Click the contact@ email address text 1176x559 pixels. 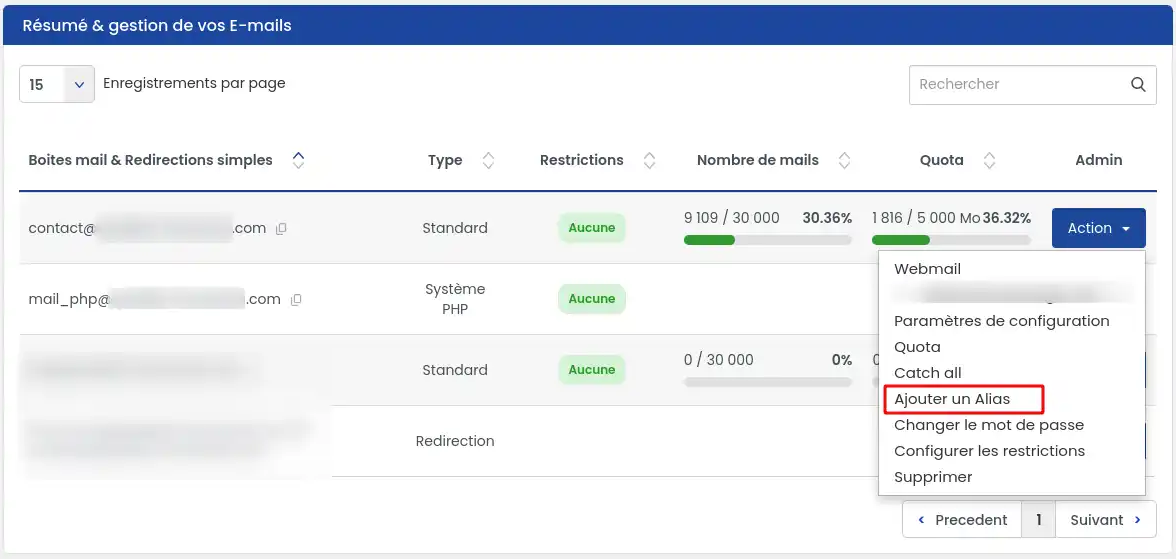tap(147, 228)
